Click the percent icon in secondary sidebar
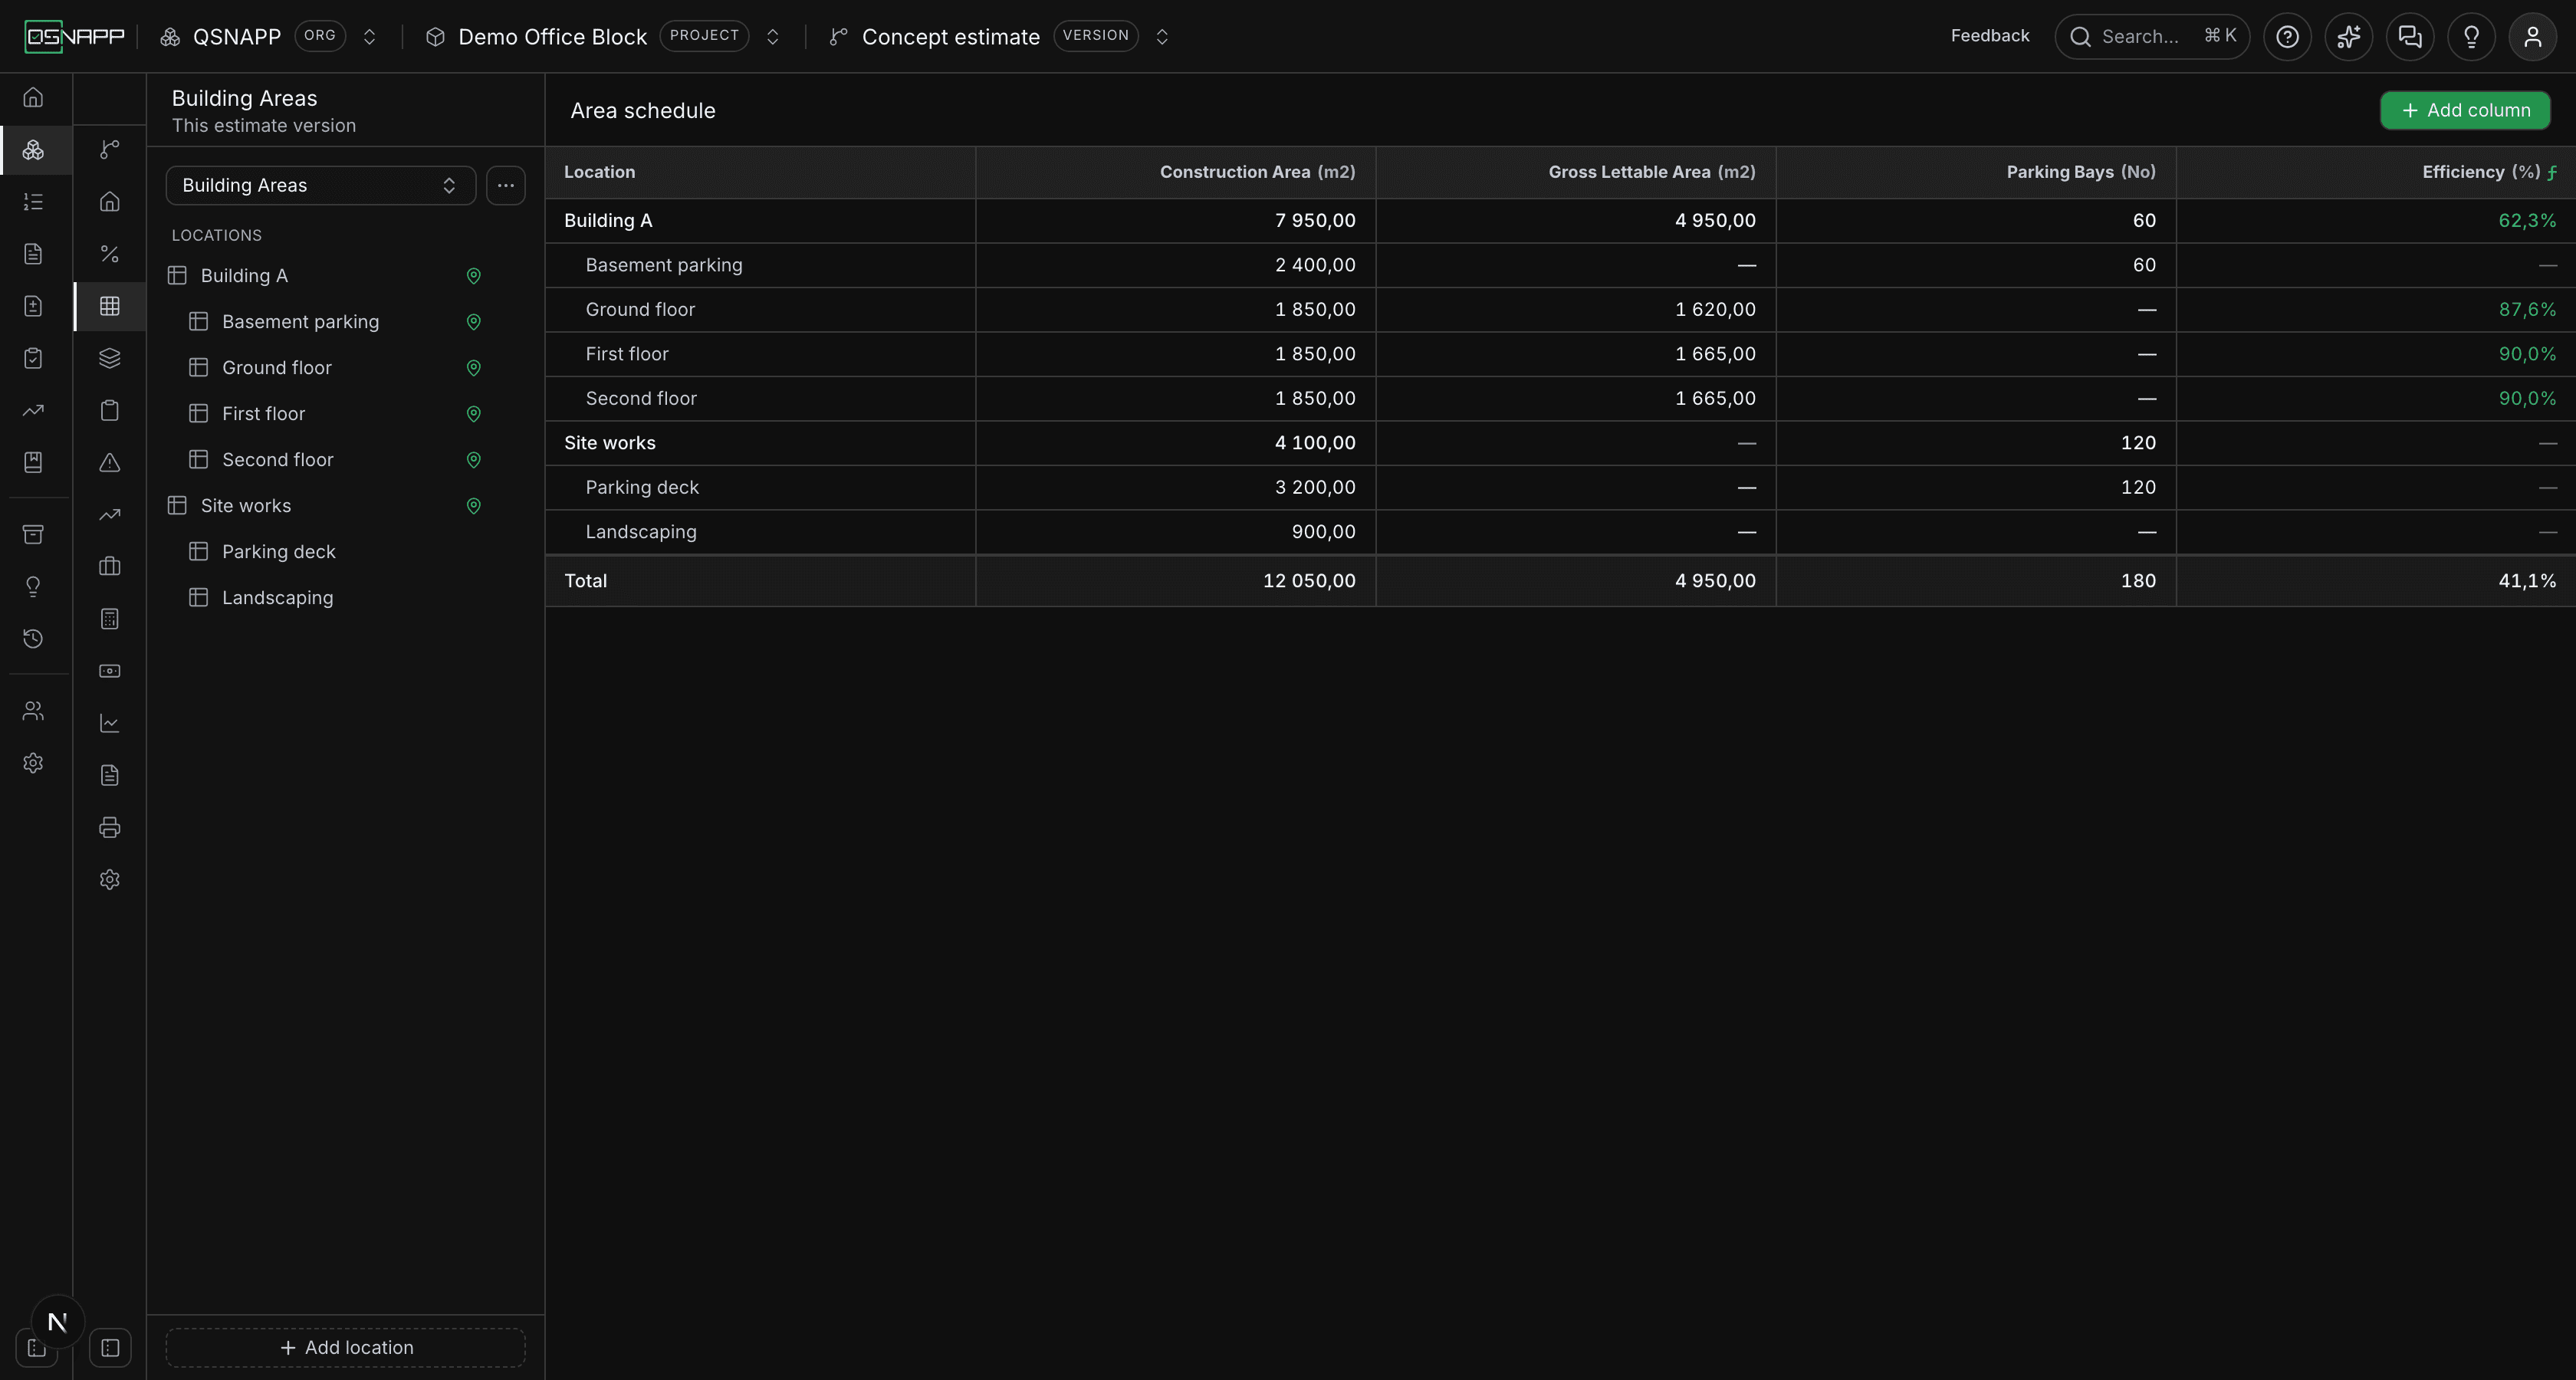 click(x=110, y=254)
